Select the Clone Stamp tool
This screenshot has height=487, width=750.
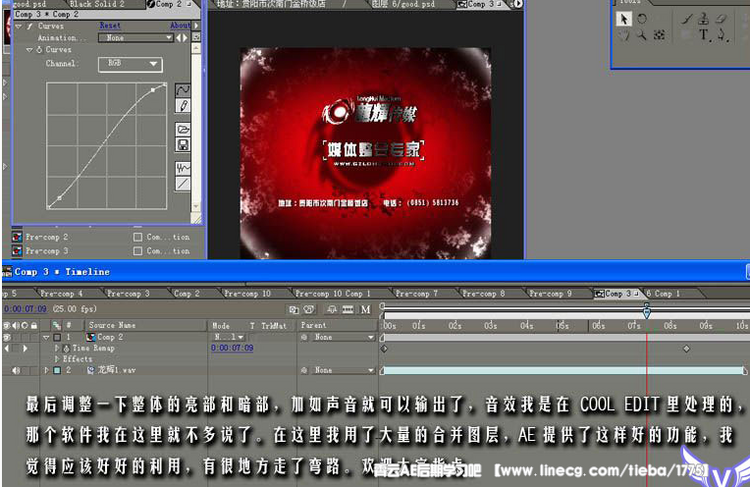coord(703,19)
